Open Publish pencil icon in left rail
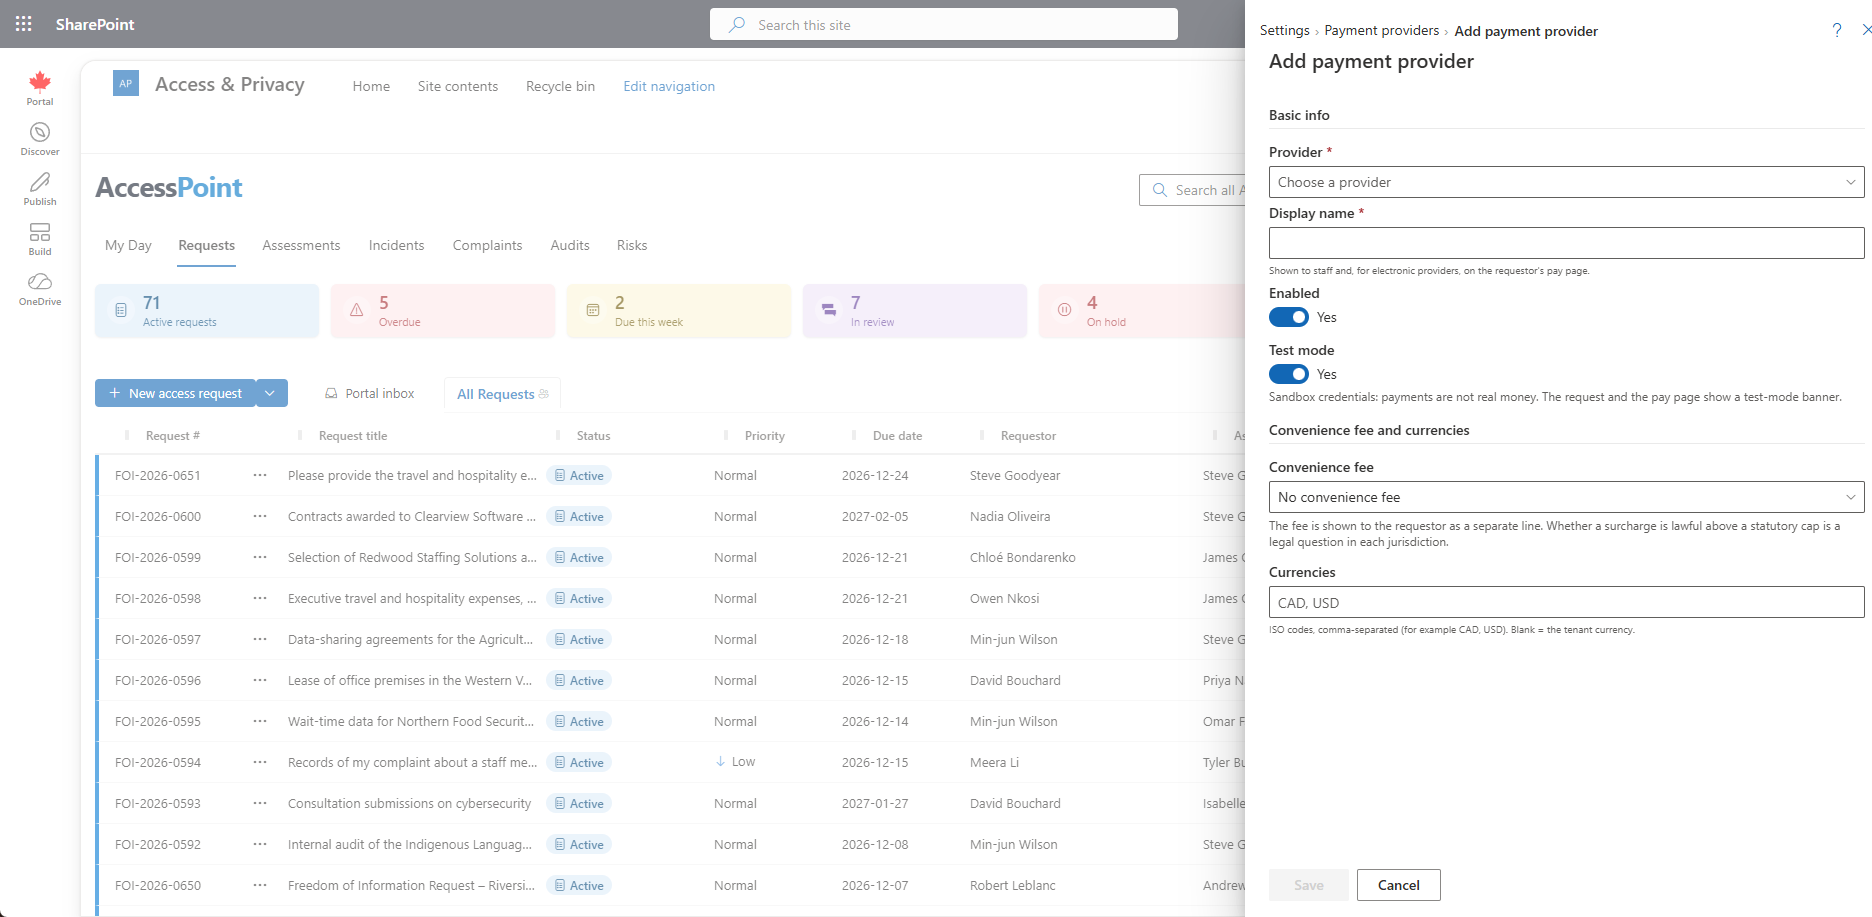 (x=40, y=182)
